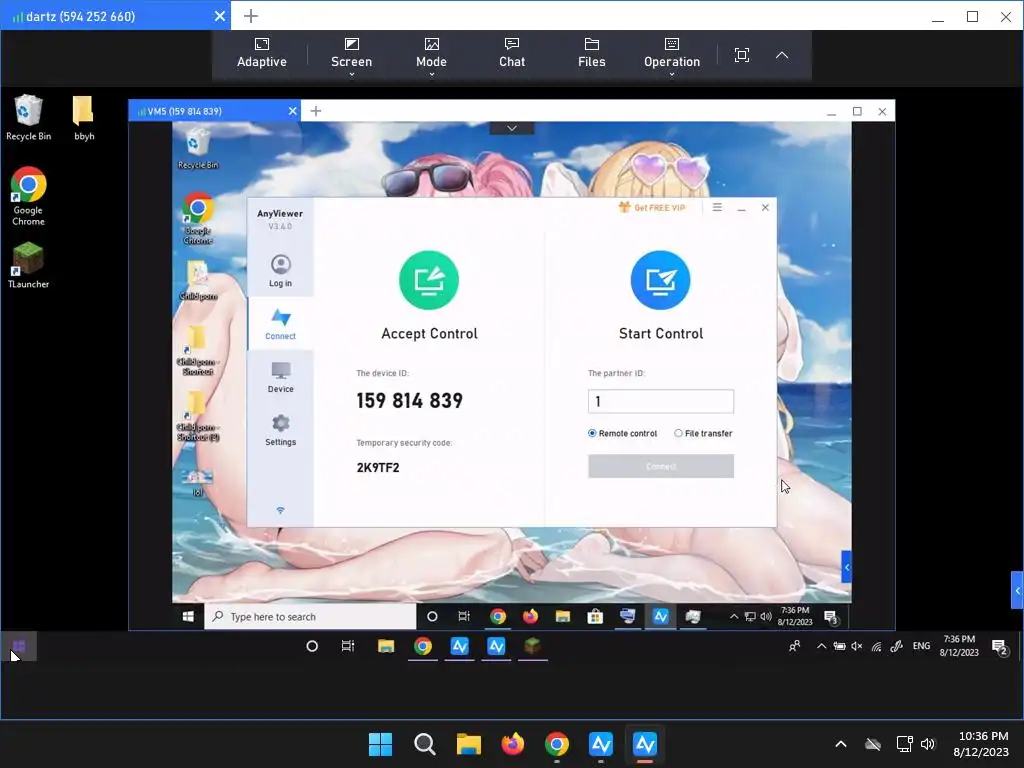1024x768 pixels.
Task: Open File Explorer in the VM5 taskbar
Action: click(563, 616)
